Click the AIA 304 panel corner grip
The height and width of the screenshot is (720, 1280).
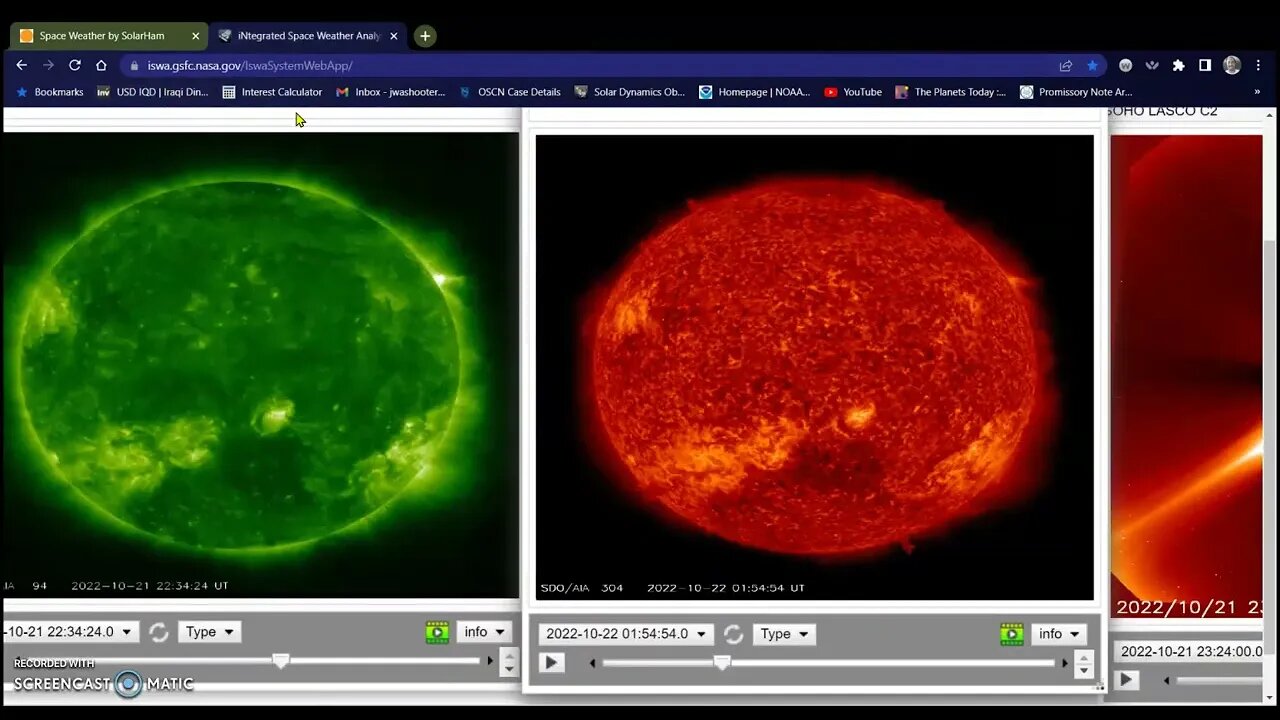click(x=1099, y=686)
